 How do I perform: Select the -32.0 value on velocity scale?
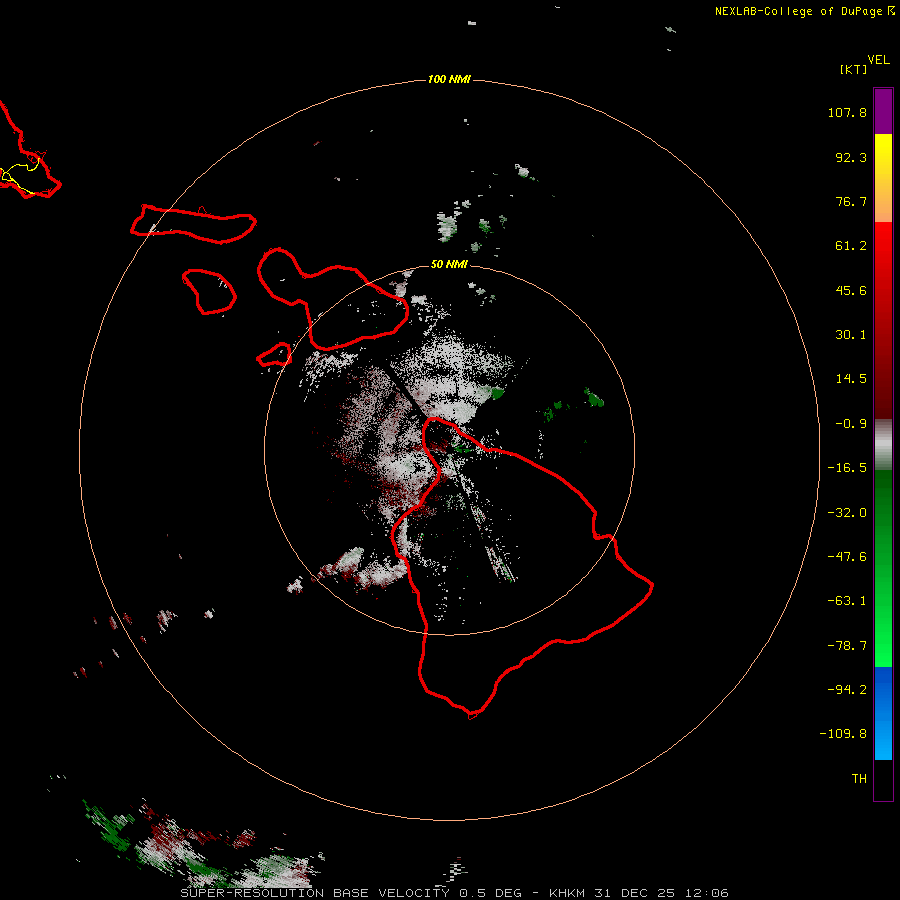click(847, 513)
